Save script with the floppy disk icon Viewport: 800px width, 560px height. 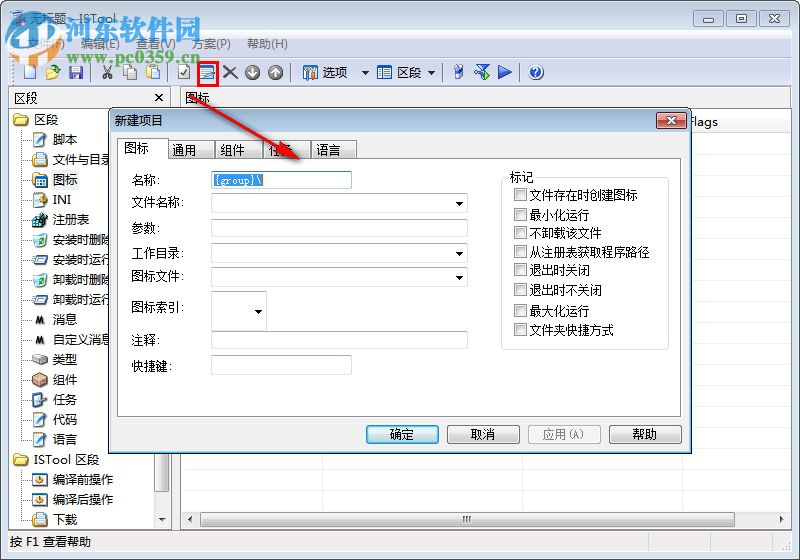[x=76, y=72]
